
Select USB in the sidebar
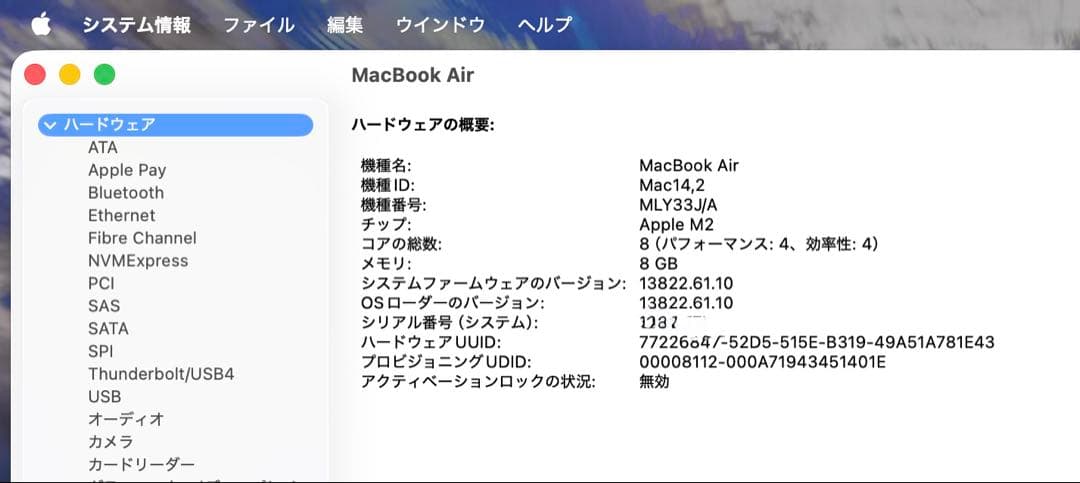point(105,397)
